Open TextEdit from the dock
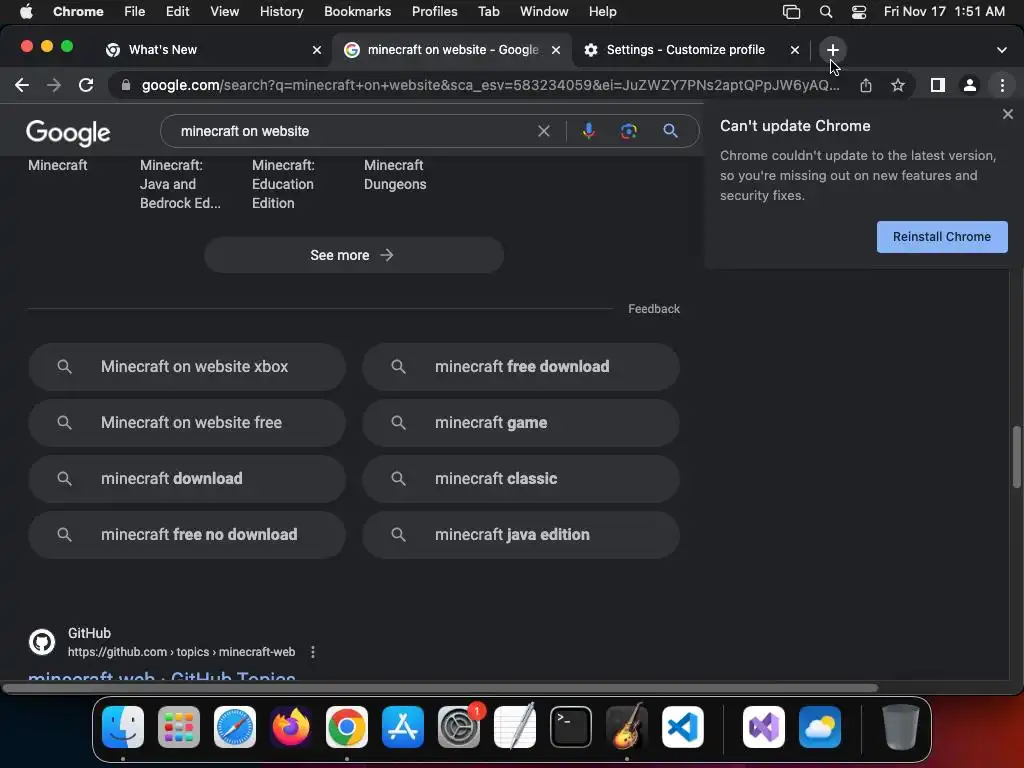 pos(515,727)
